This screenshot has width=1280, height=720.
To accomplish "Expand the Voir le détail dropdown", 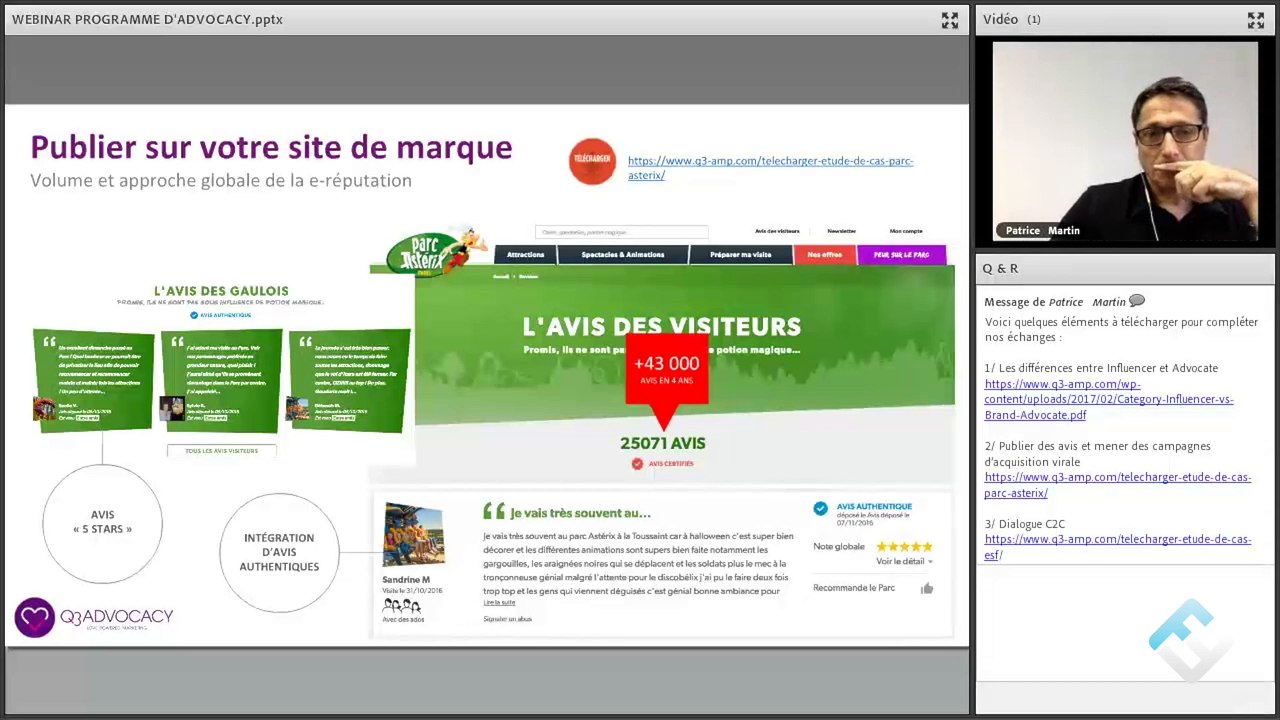I will point(904,561).
